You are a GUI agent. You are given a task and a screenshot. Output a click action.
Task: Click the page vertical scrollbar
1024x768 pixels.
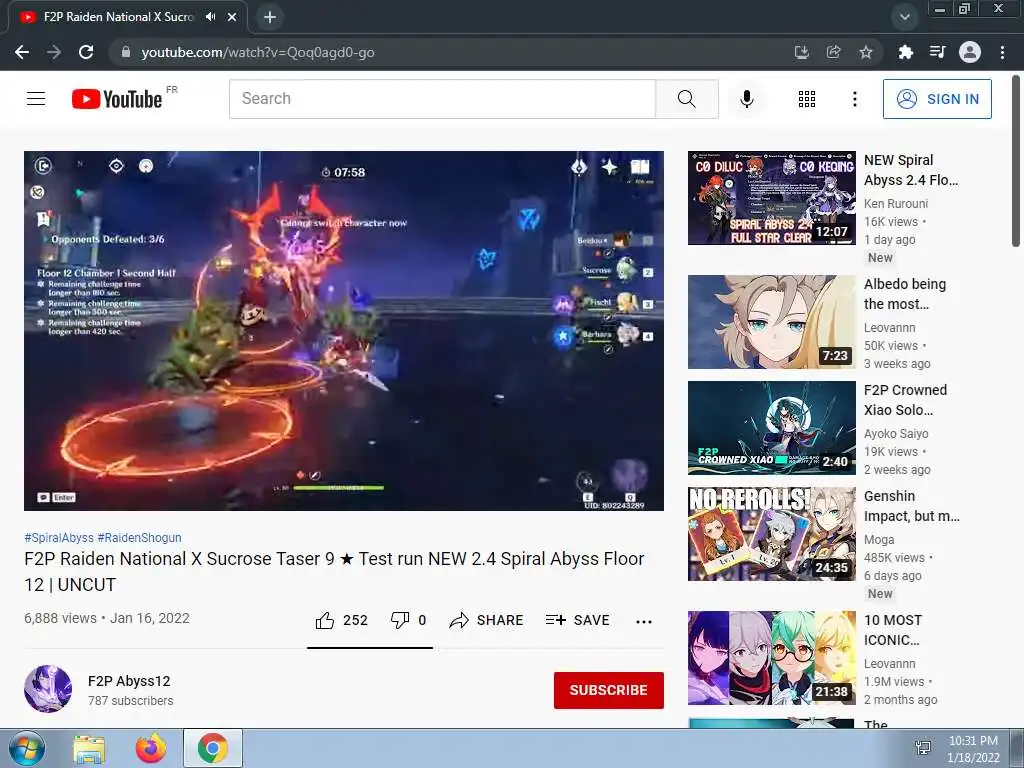coord(1016,161)
